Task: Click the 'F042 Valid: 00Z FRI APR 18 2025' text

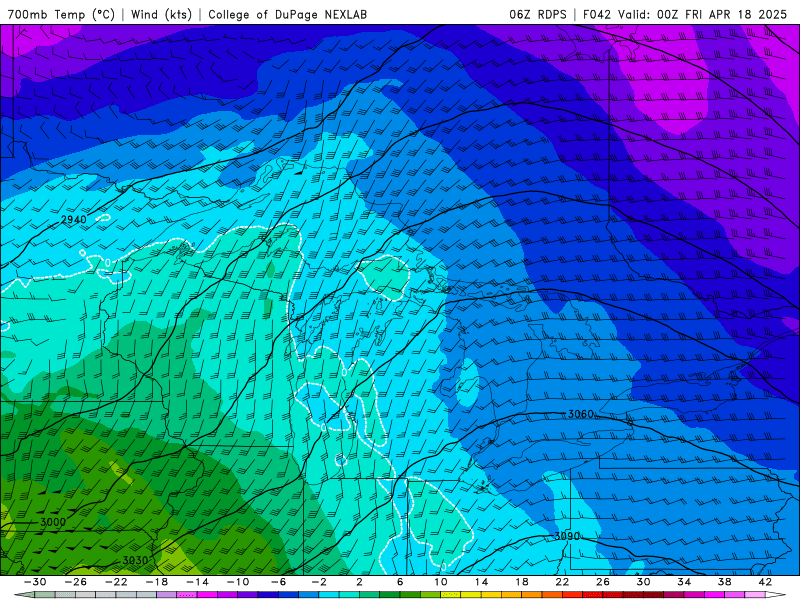Action: 685,14
